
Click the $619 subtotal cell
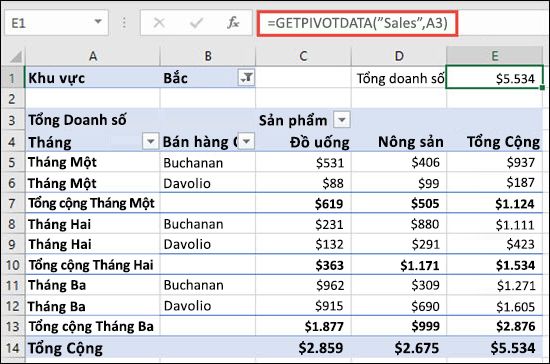[x=303, y=203]
